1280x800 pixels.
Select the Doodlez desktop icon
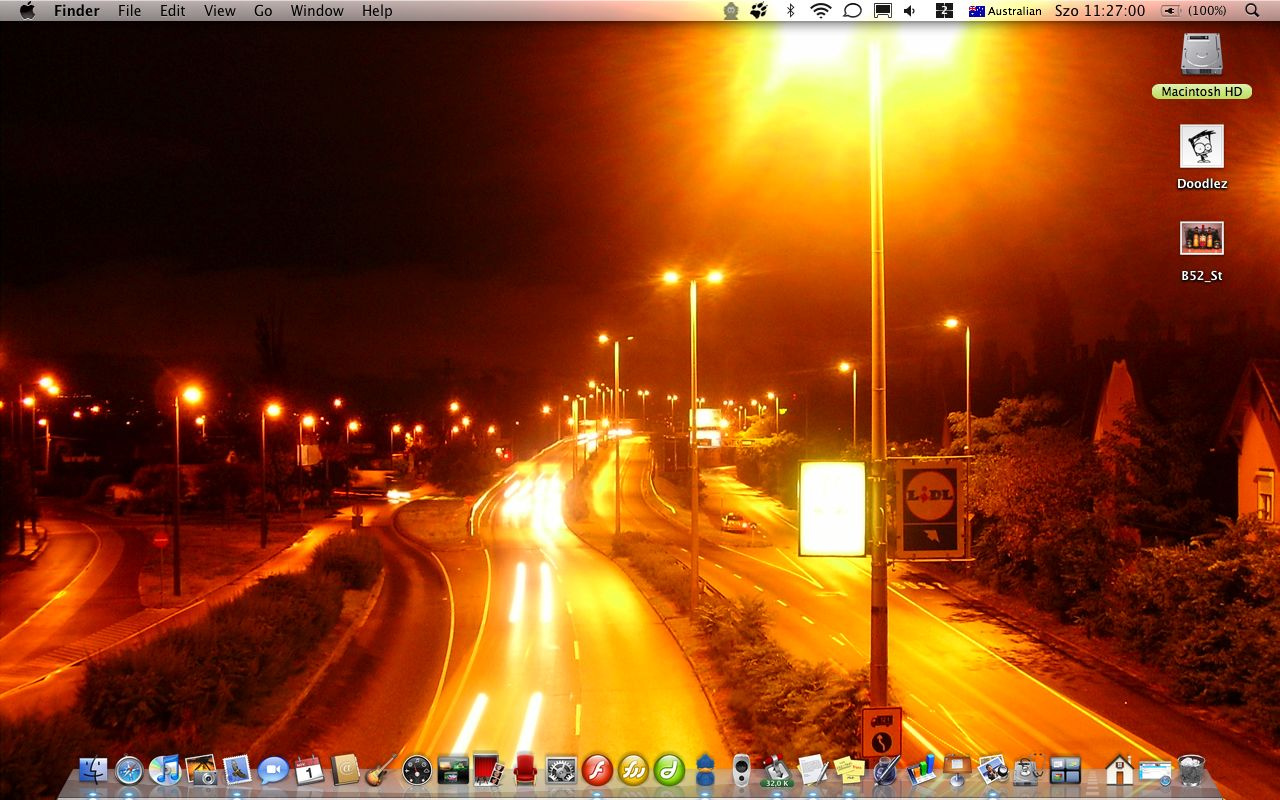coord(1201,146)
